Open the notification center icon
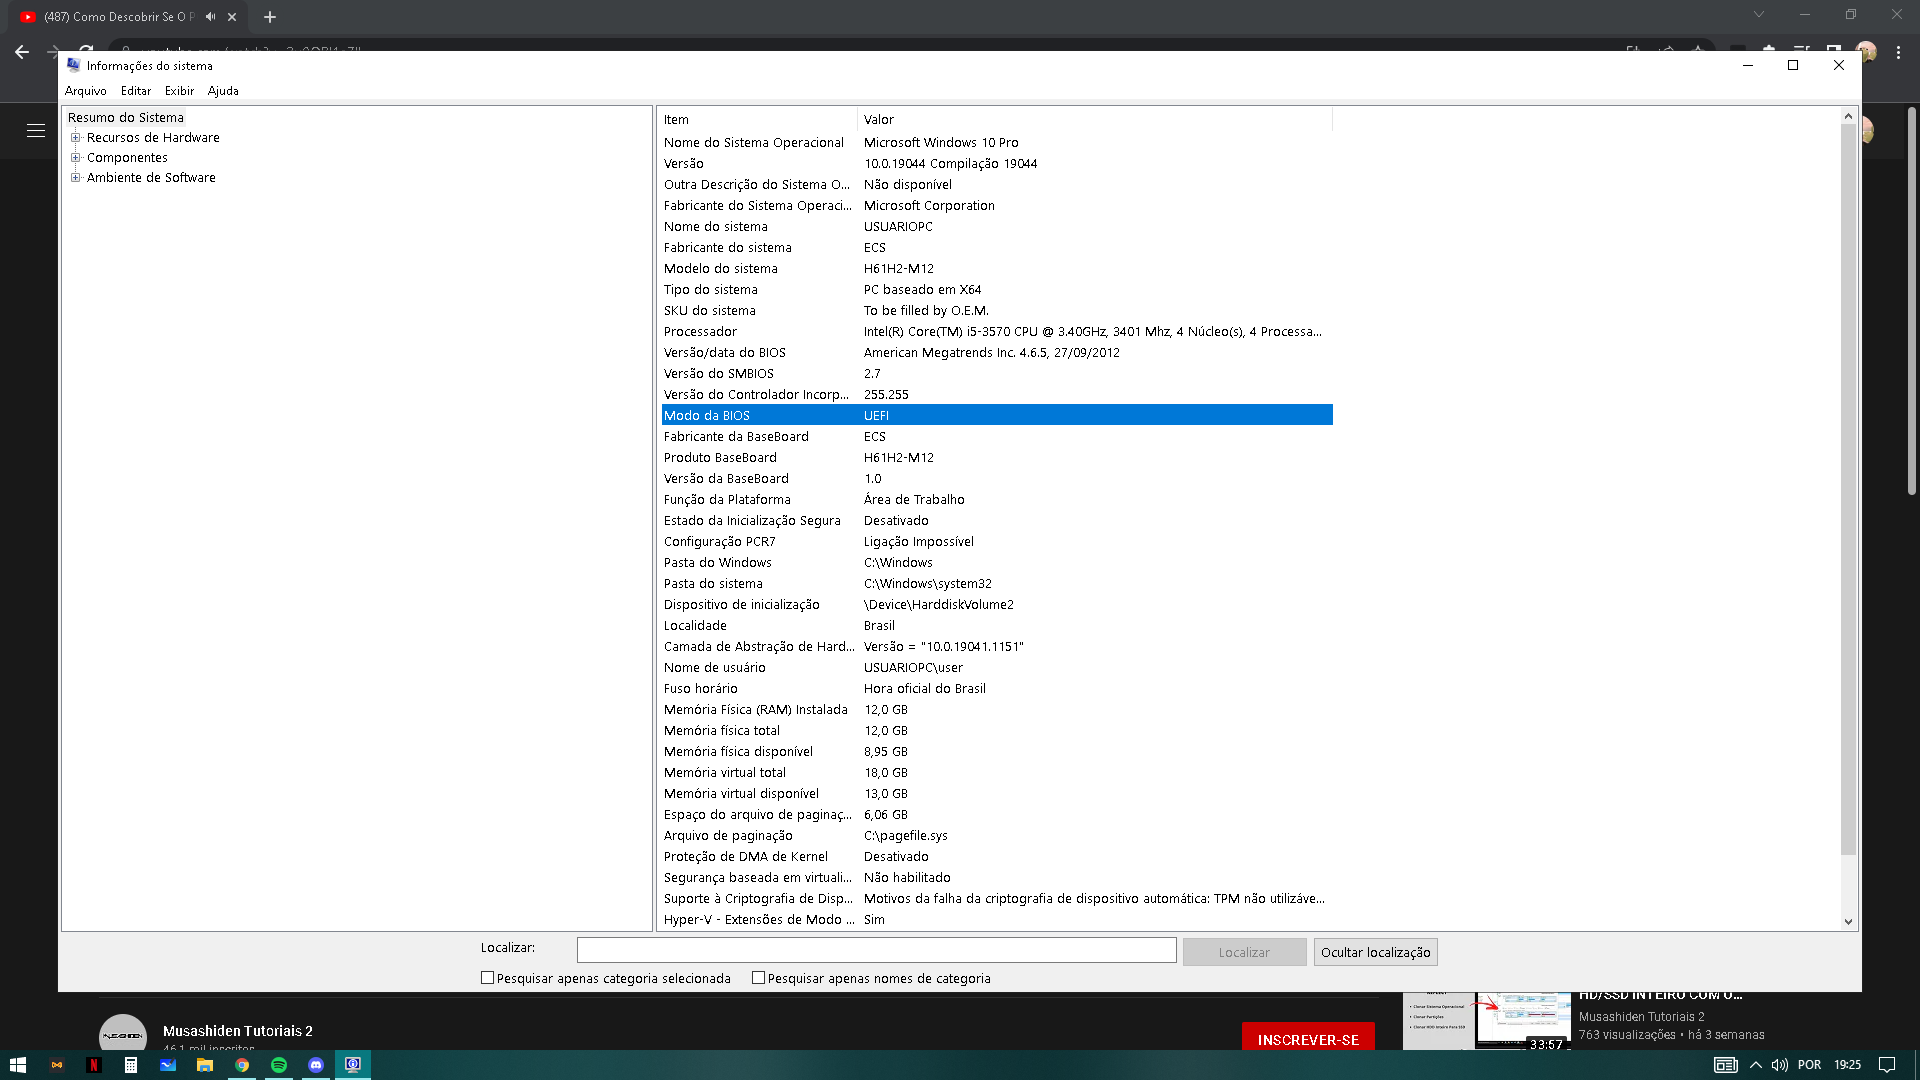 click(x=1887, y=1065)
